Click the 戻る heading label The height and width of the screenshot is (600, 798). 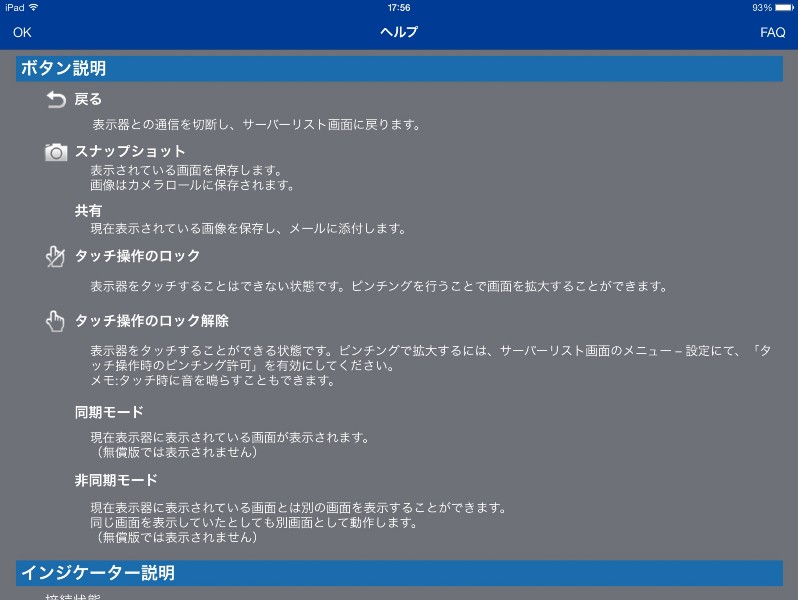click(88, 99)
